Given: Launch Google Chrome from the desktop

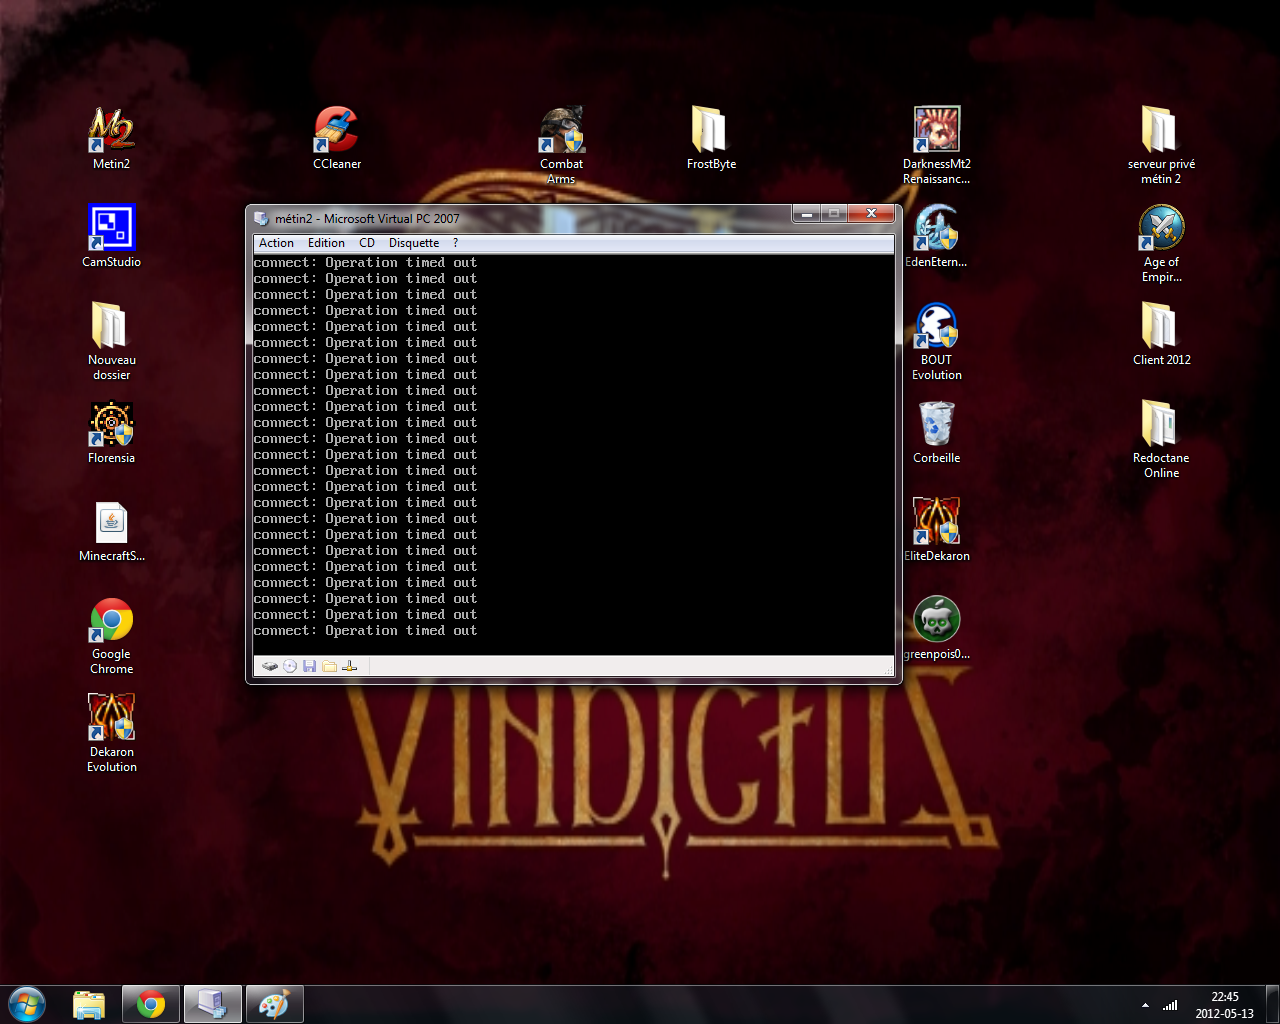Looking at the screenshot, I should tap(111, 635).
